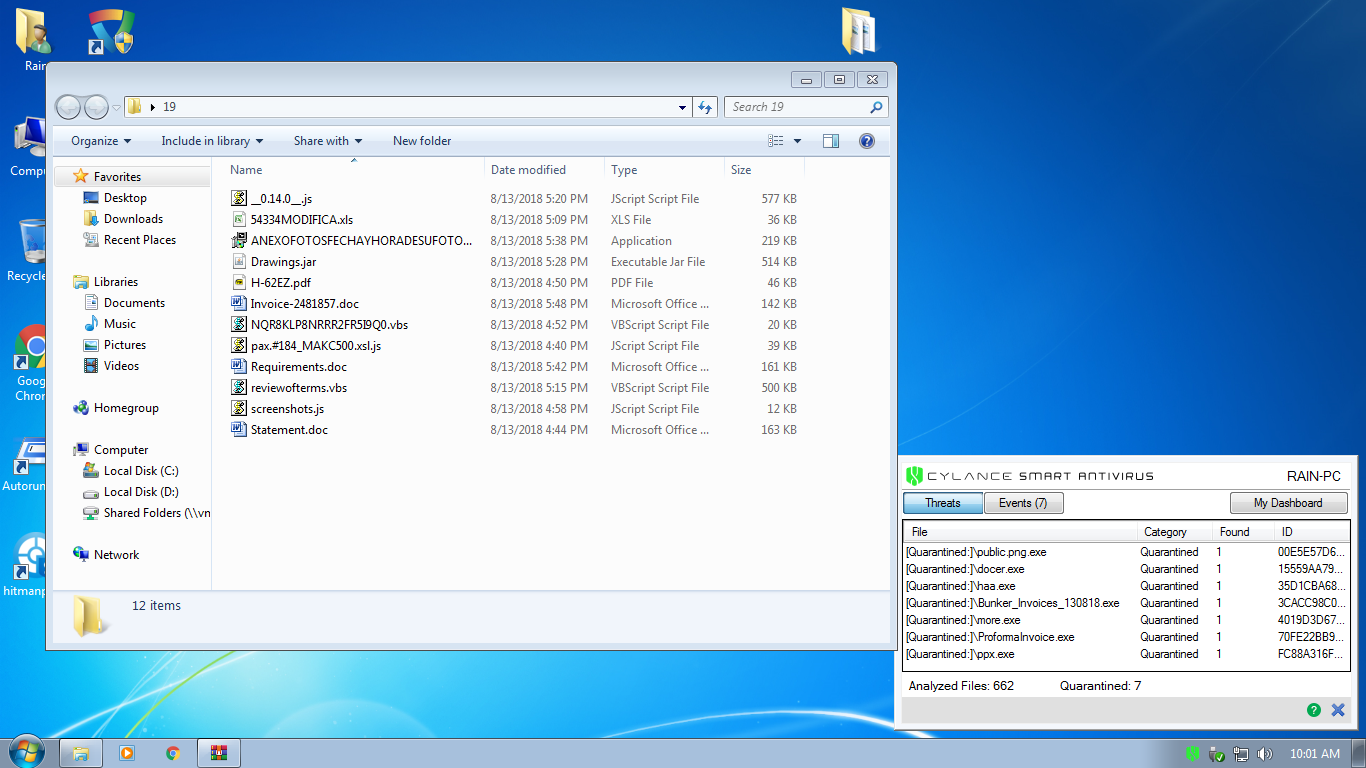Click the New folder button
The width and height of the screenshot is (1366, 768).
click(x=422, y=141)
